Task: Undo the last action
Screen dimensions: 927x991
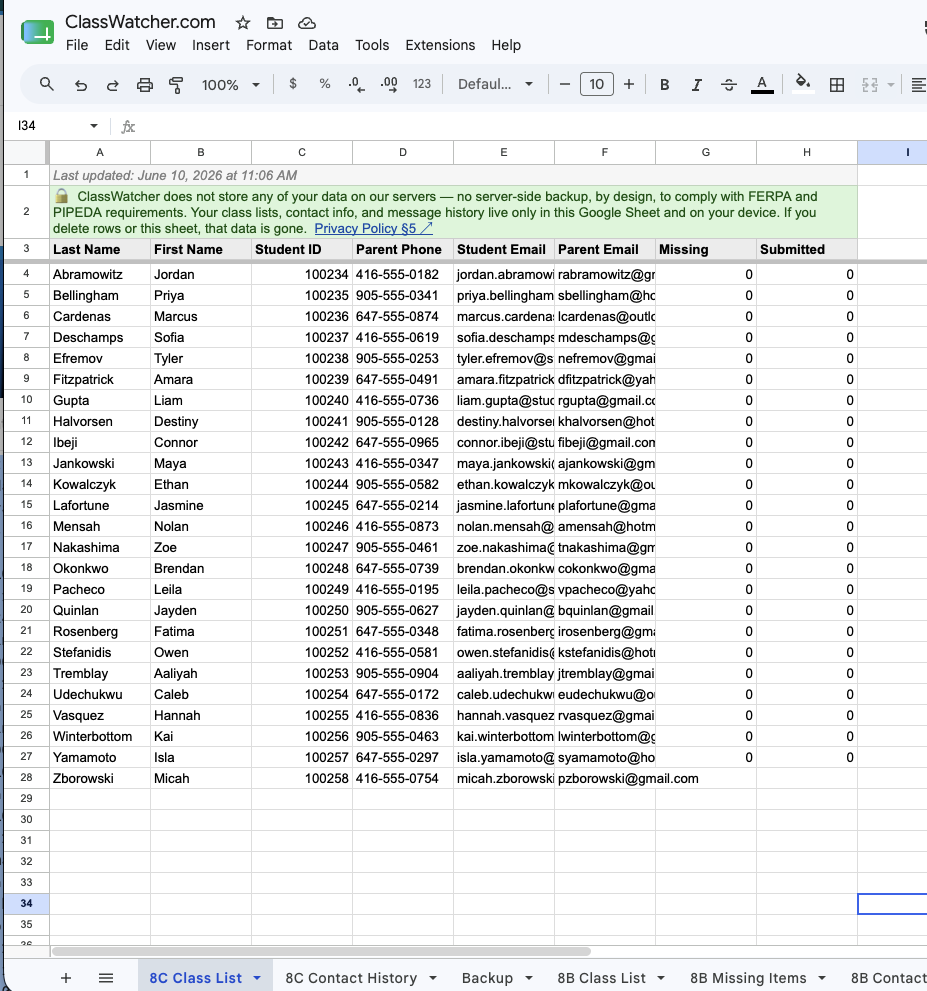Action: [x=80, y=85]
